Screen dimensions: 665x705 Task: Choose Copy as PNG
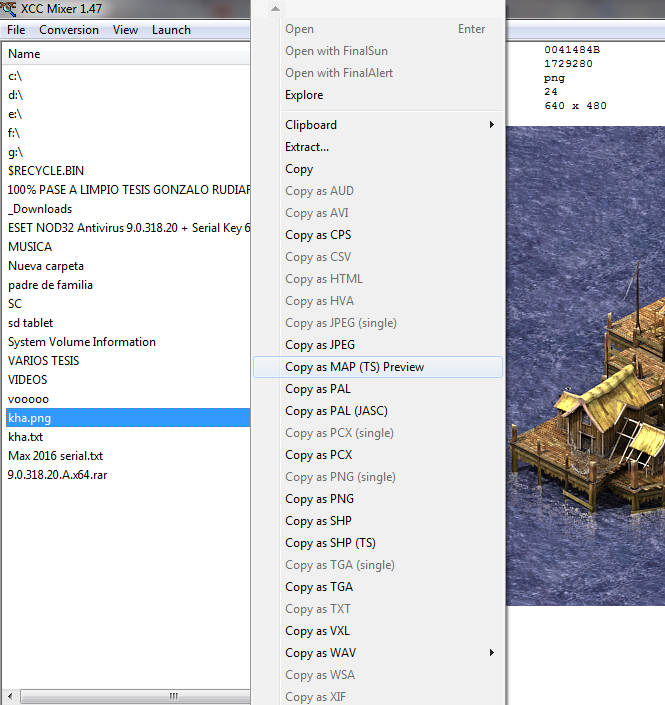[378, 499]
